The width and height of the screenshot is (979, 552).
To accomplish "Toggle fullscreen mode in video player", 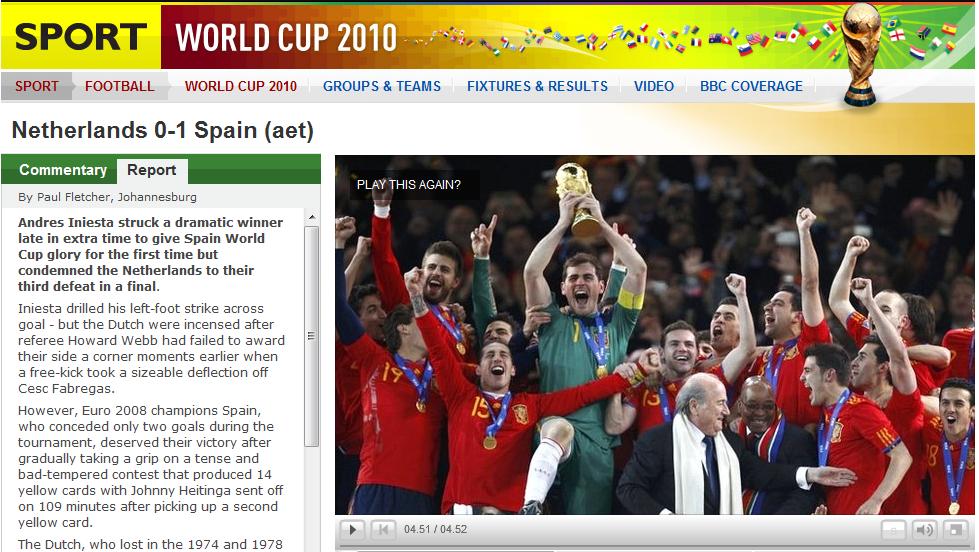I will [955, 530].
